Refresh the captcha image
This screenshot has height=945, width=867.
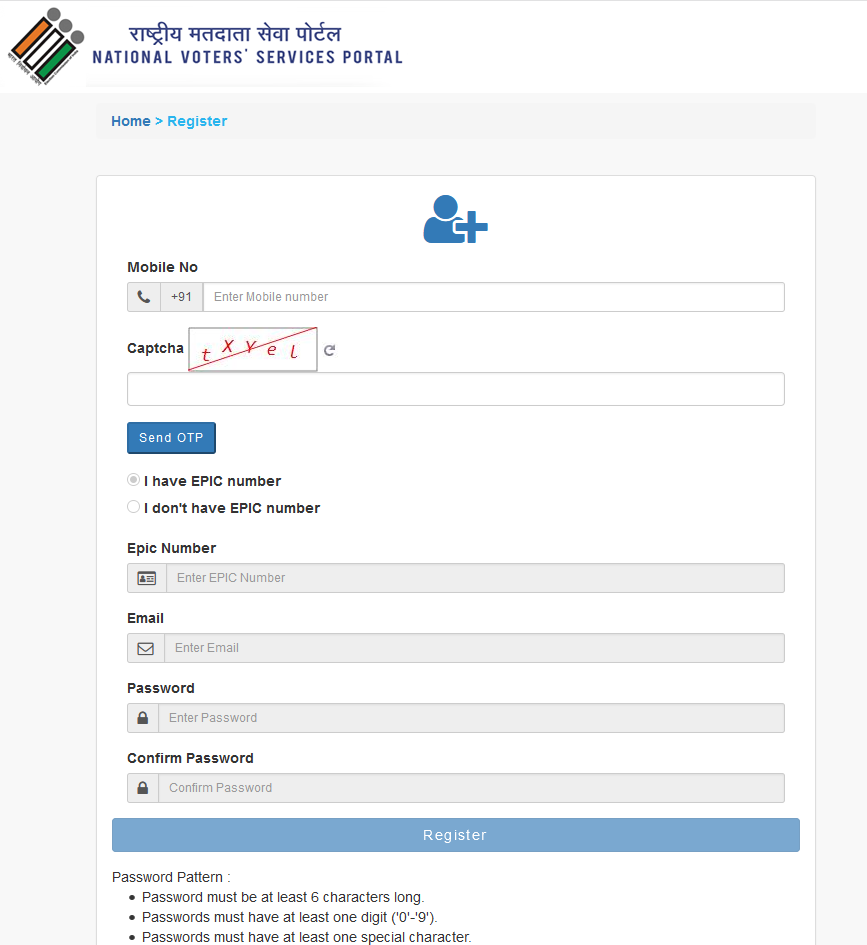tap(330, 349)
